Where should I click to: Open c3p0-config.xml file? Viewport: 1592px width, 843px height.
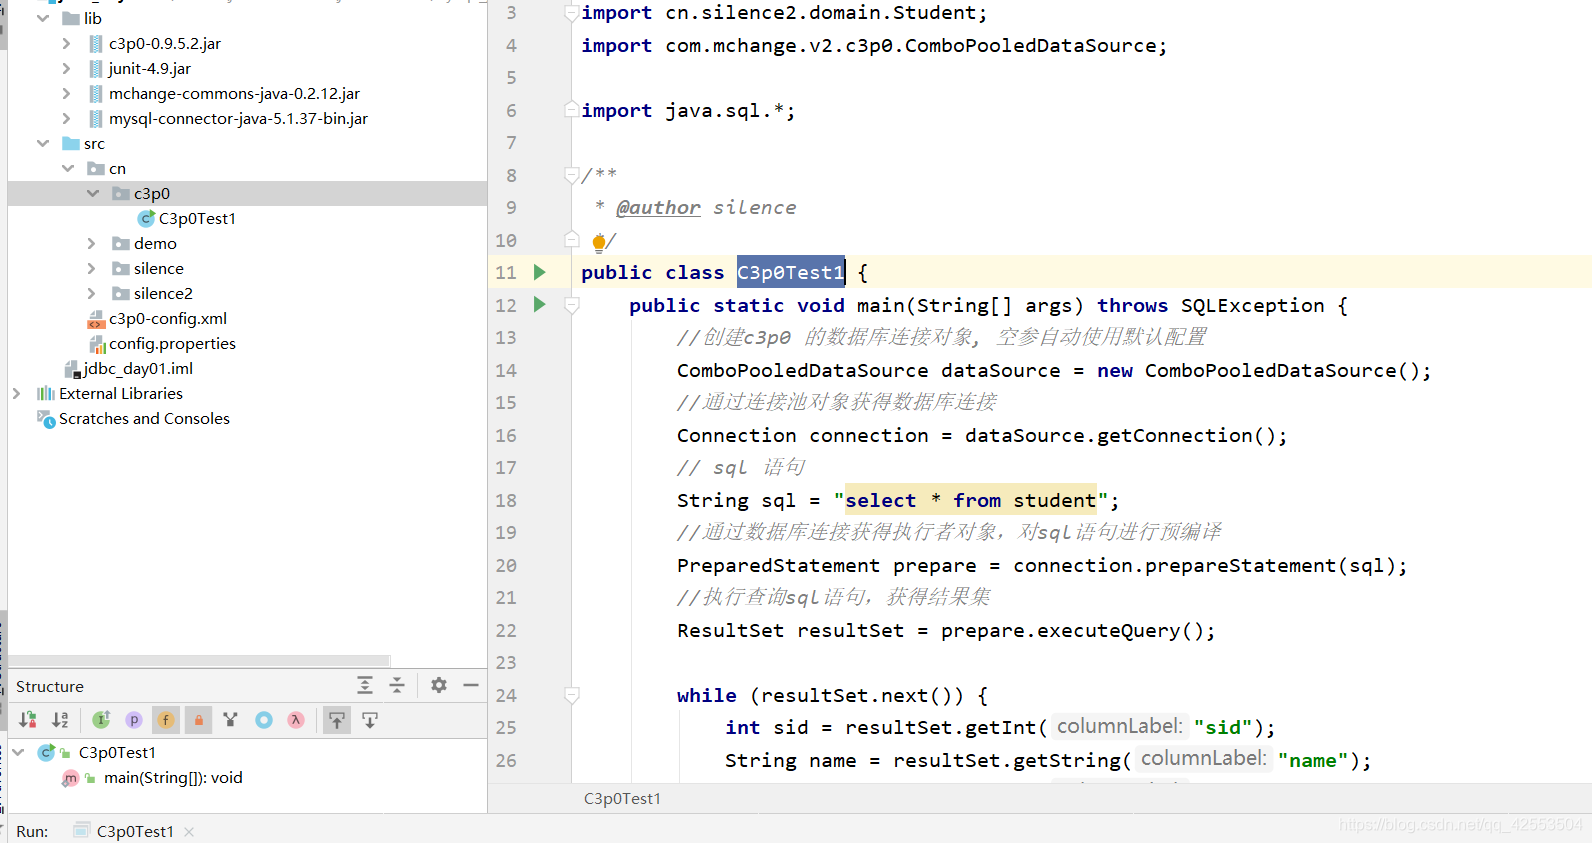tap(168, 318)
